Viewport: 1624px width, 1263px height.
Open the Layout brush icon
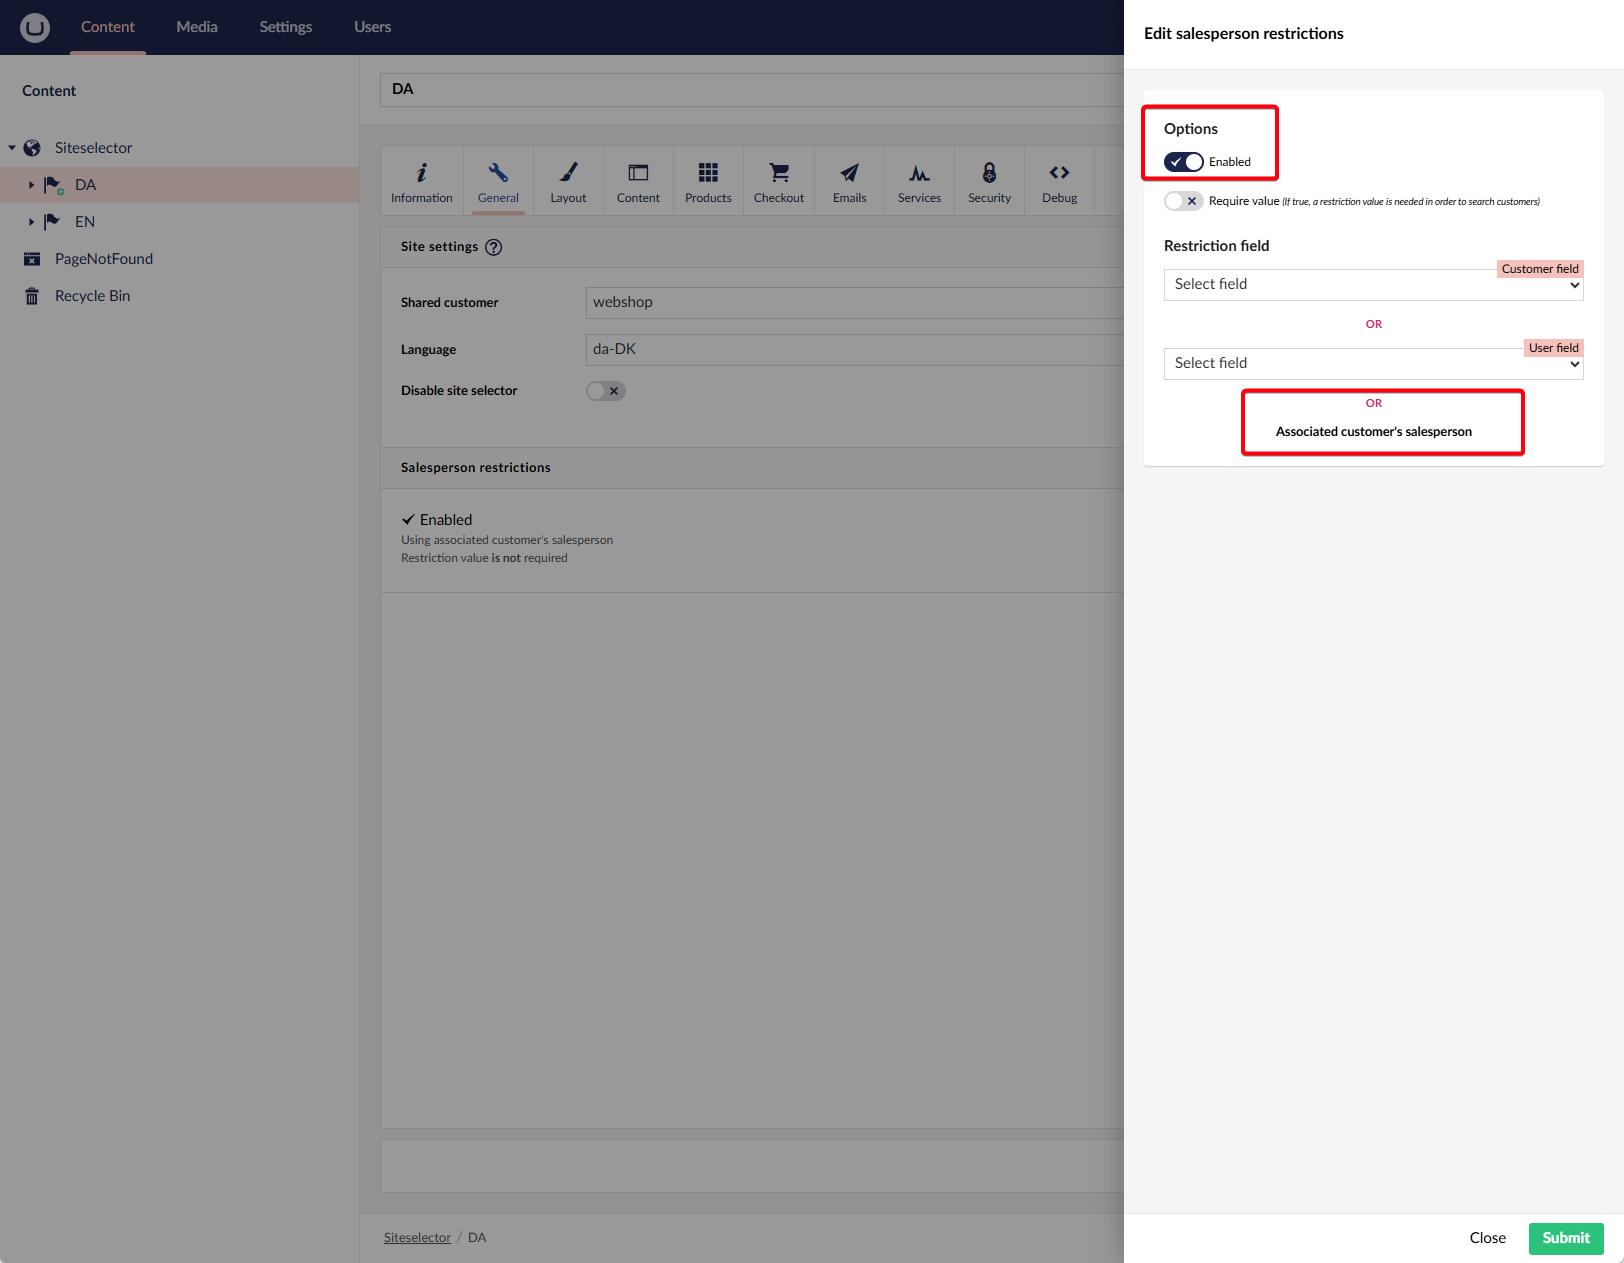(568, 173)
